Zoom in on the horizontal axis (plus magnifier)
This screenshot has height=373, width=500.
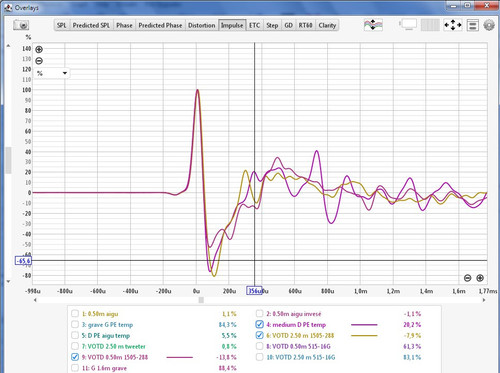(480, 278)
